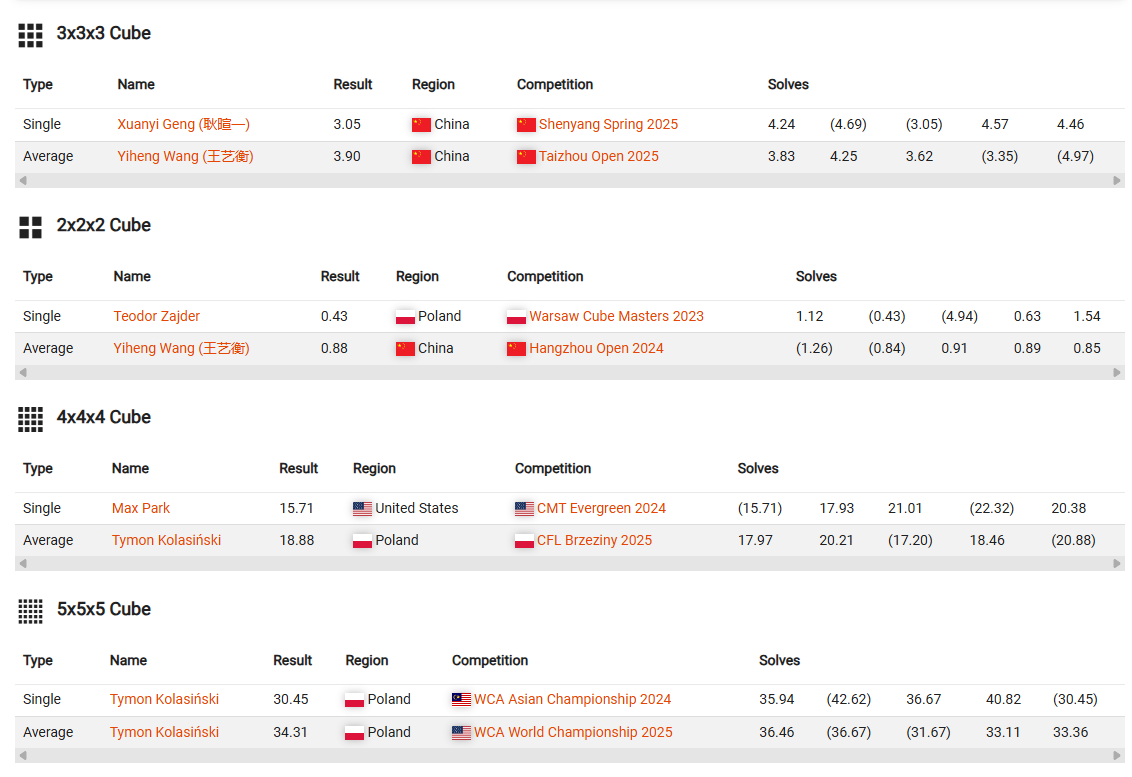Image resolution: width=1132 pixels, height=777 pixels.
Task: Click the (22.32) solve in Max Park row
Action: click(991, 508)
